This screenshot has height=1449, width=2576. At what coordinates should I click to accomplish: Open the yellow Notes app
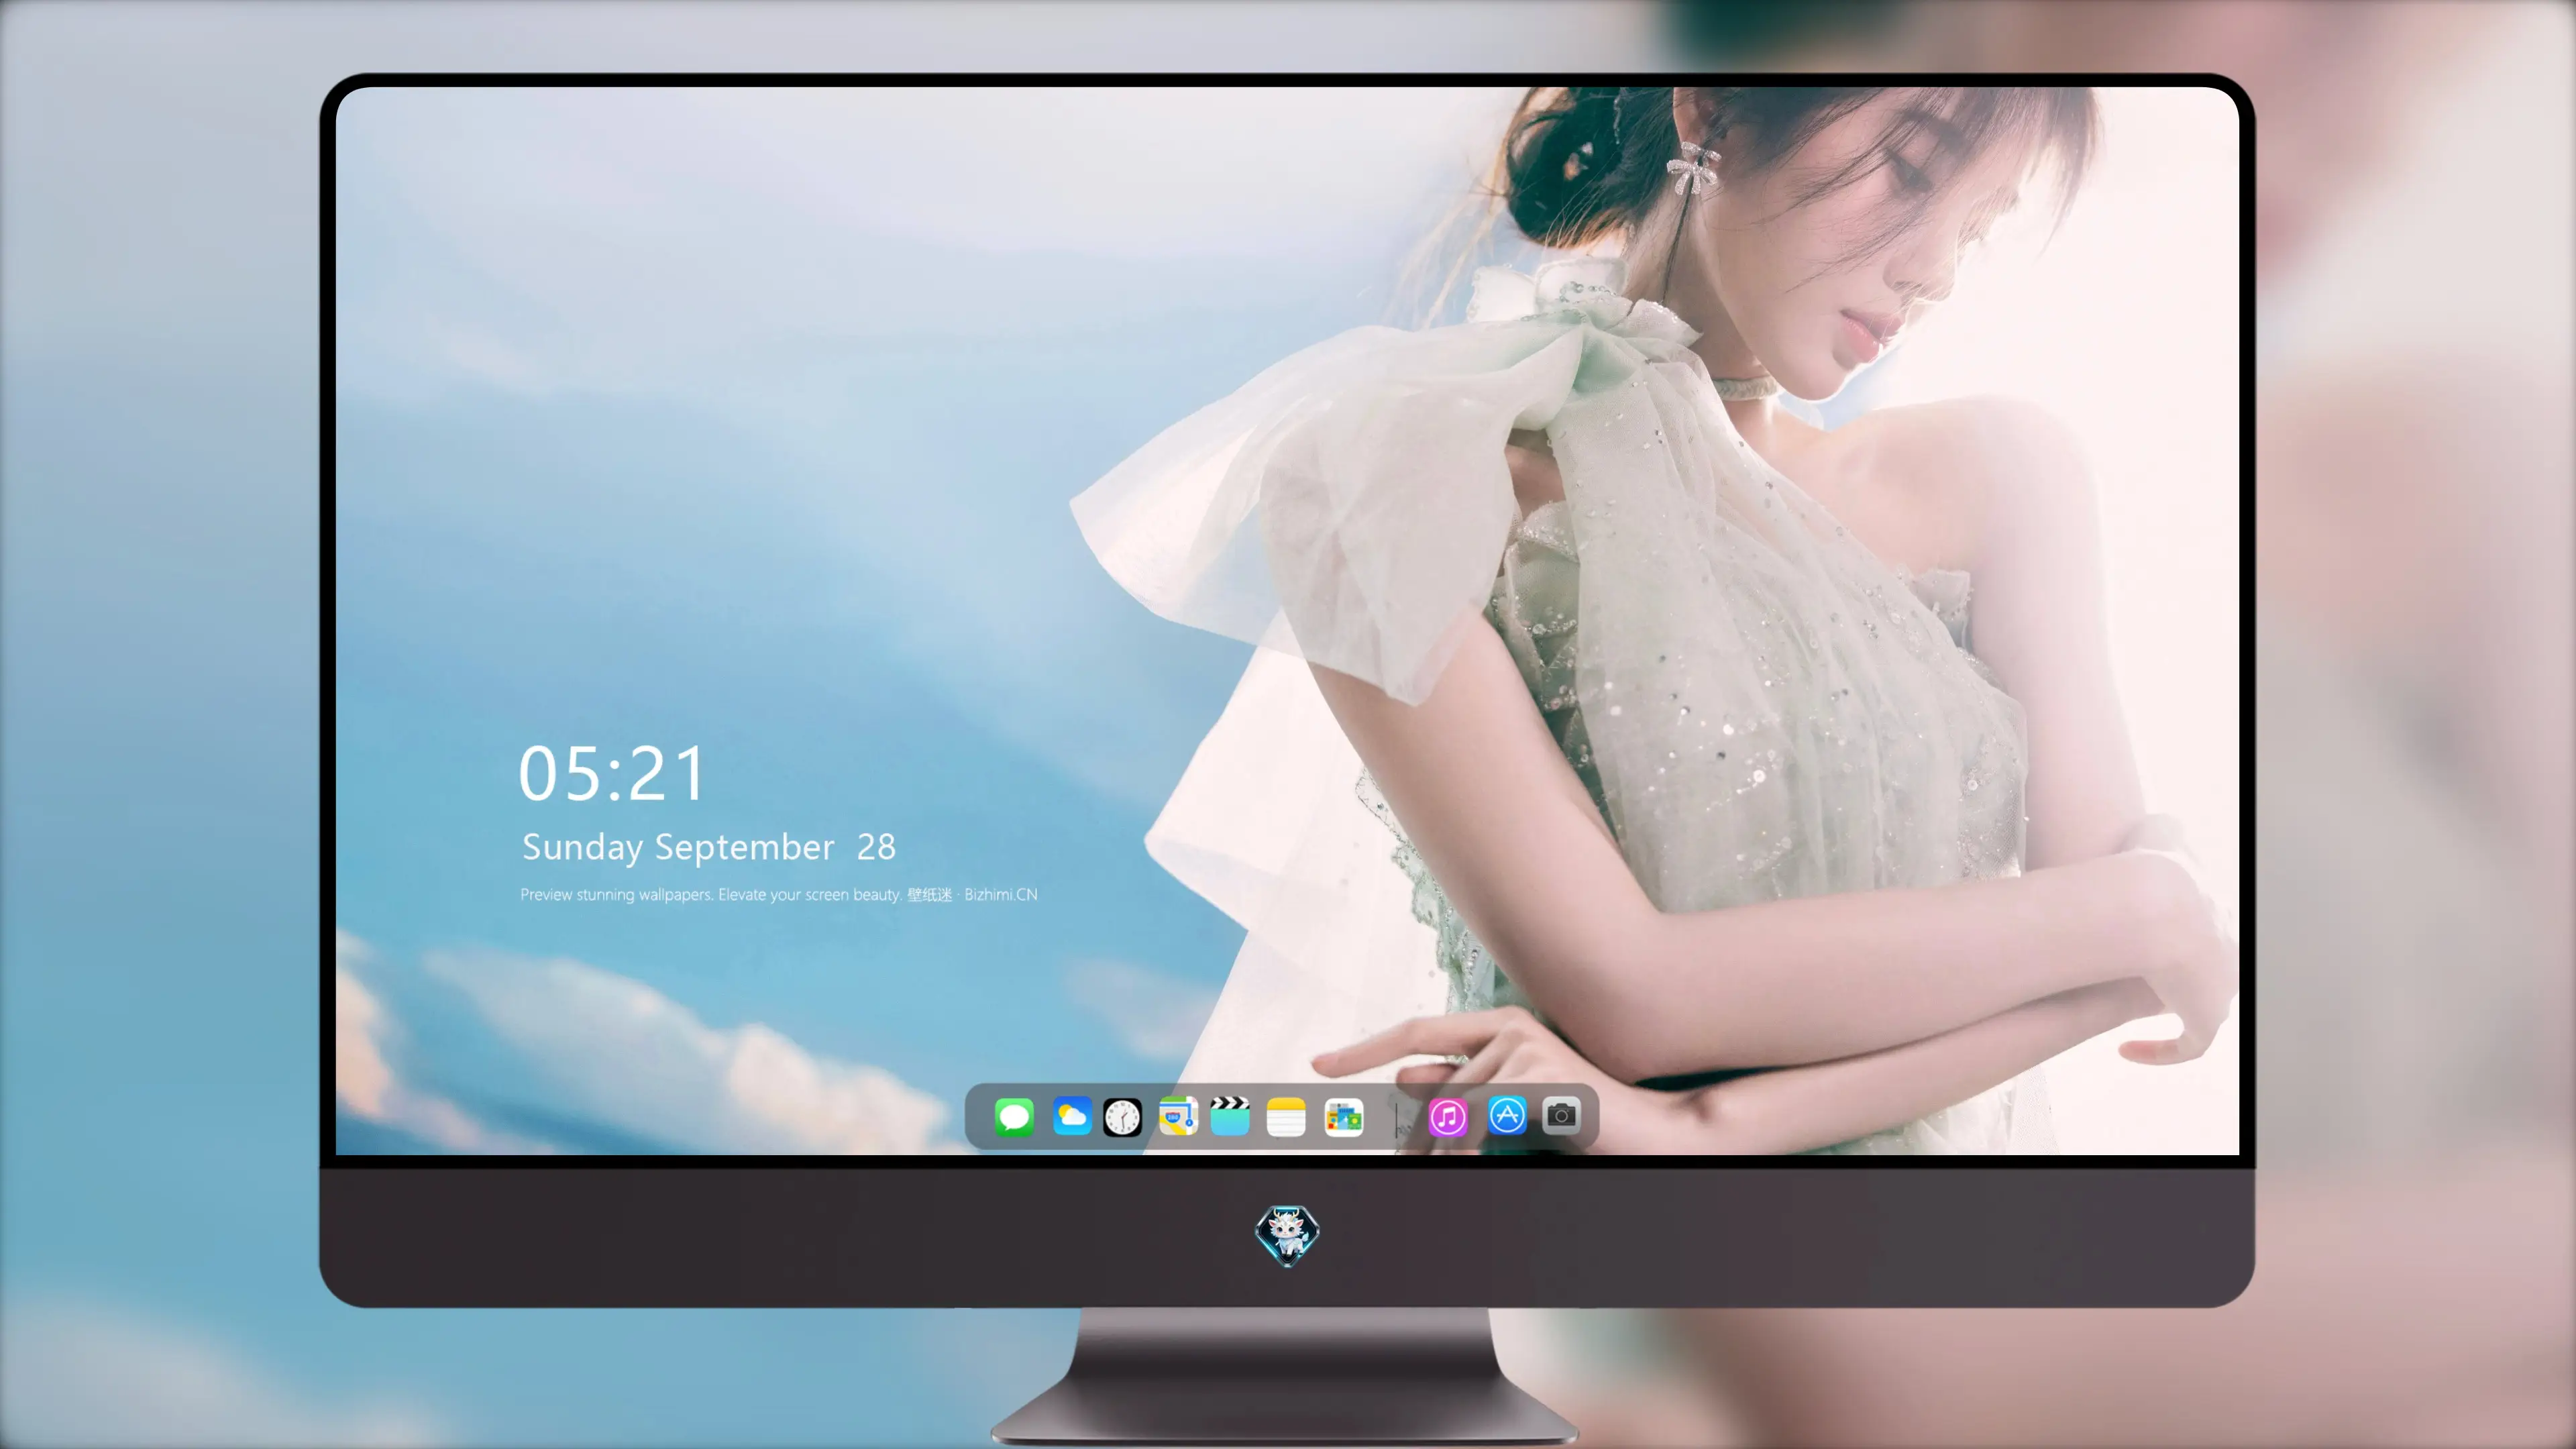pyautogui.click(x=1286, y=1116)
